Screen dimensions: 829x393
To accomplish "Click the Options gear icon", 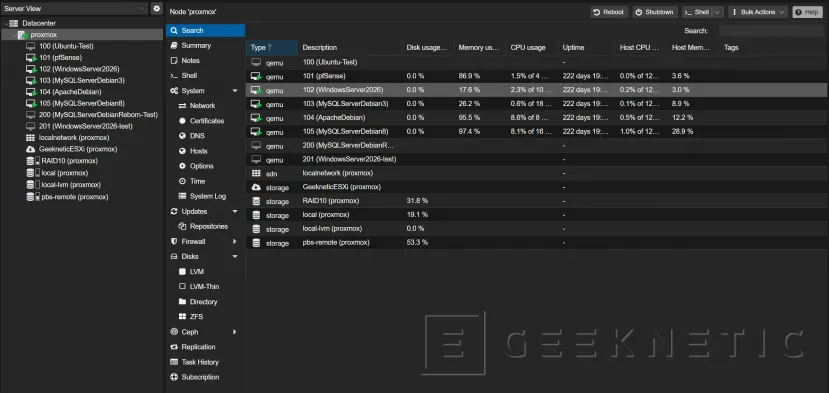I will [182, 166].
